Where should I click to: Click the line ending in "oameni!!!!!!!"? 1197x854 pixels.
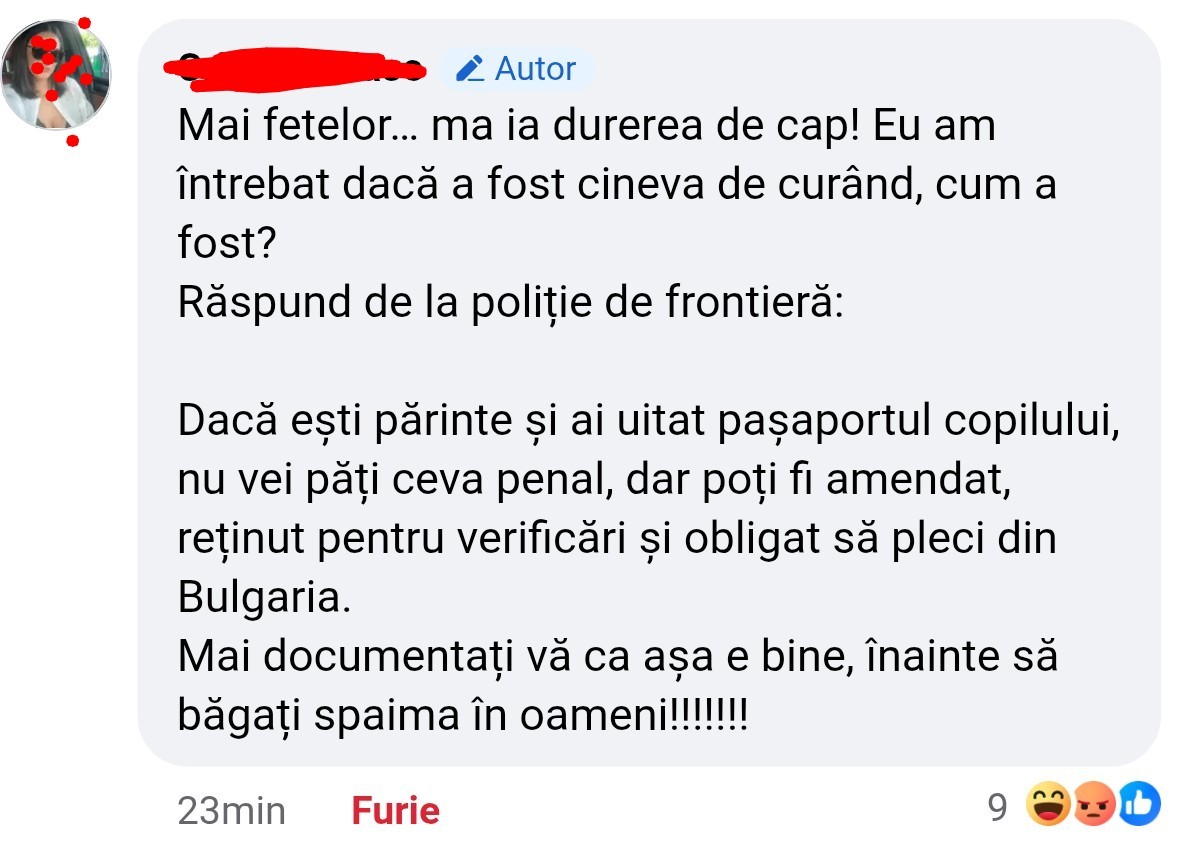pos(463,715)
